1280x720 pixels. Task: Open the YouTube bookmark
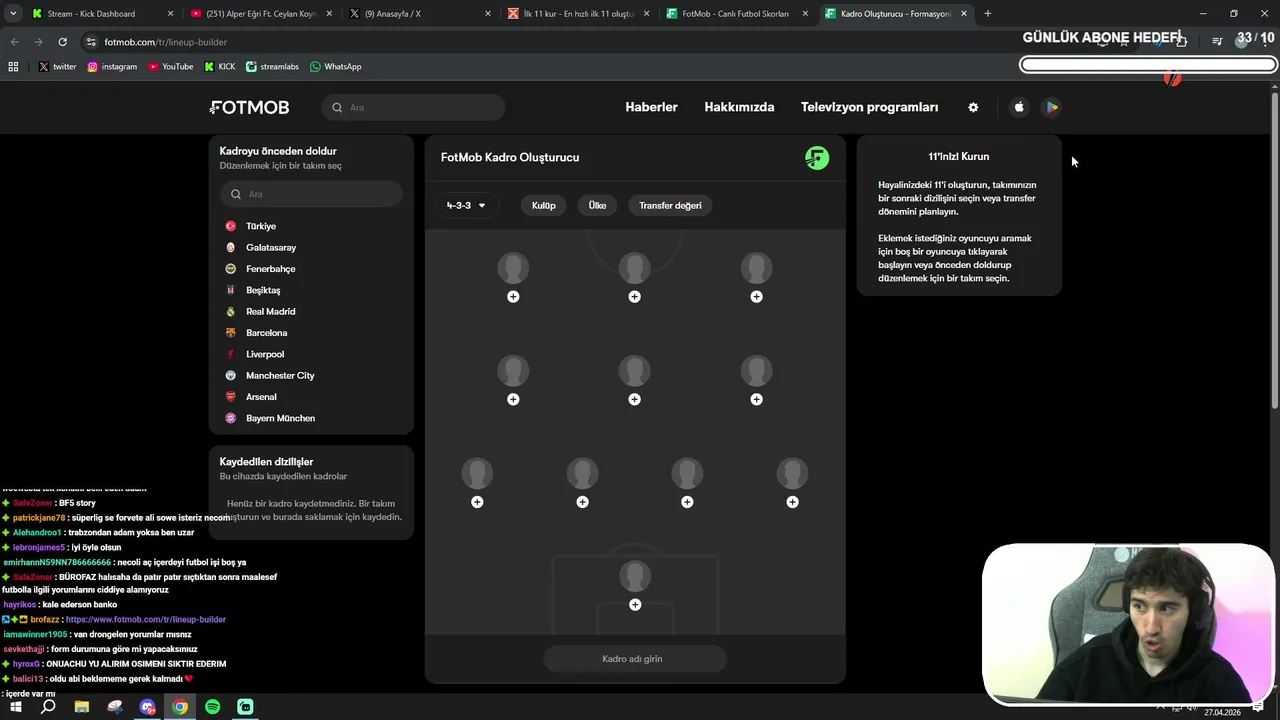[171, 66]
